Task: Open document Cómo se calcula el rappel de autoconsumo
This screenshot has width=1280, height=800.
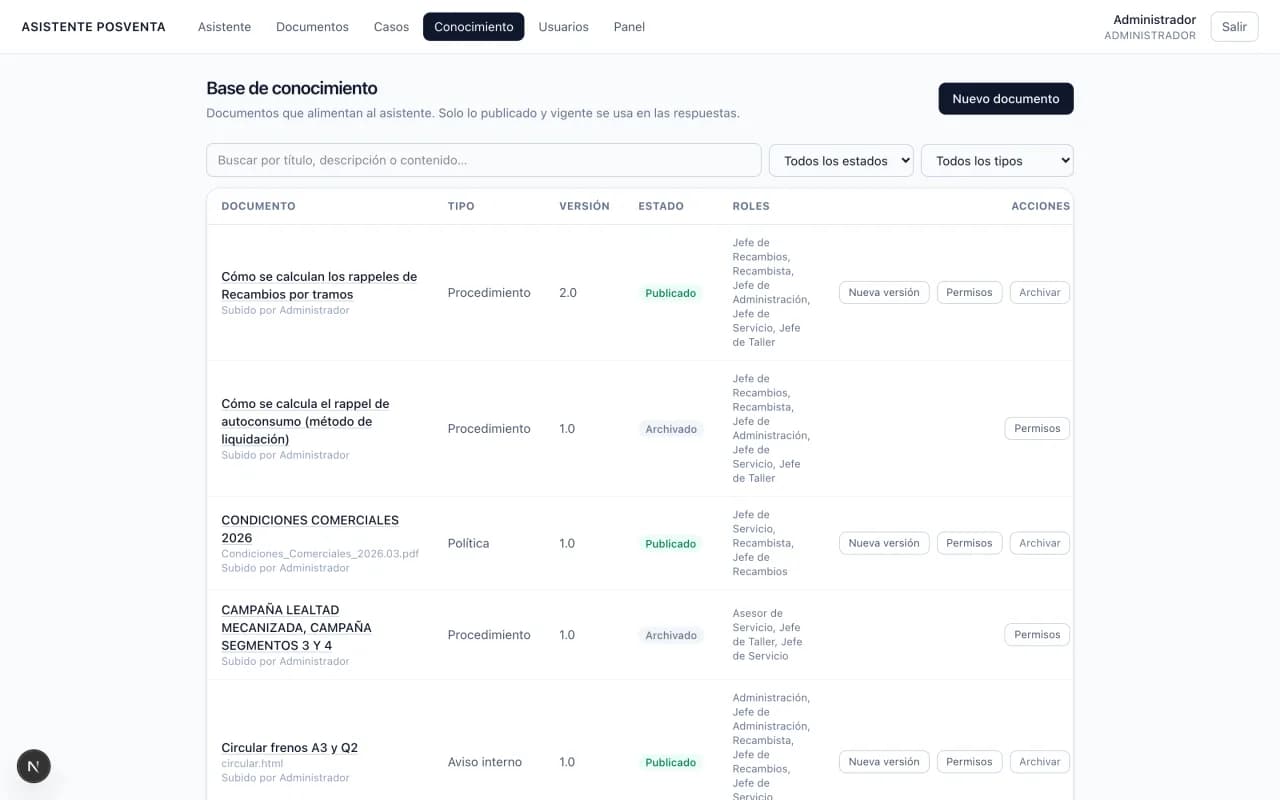Action: point(305,421)
